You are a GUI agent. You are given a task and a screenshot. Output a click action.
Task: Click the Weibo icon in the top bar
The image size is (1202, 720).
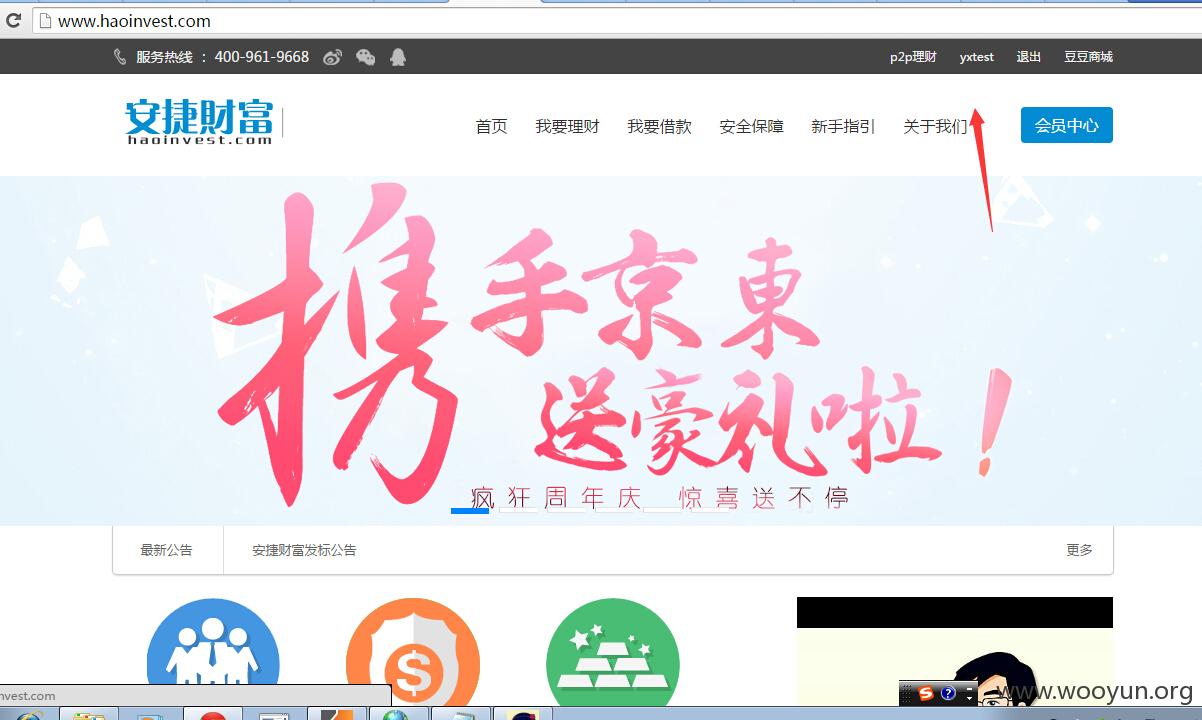click(333, 57)
